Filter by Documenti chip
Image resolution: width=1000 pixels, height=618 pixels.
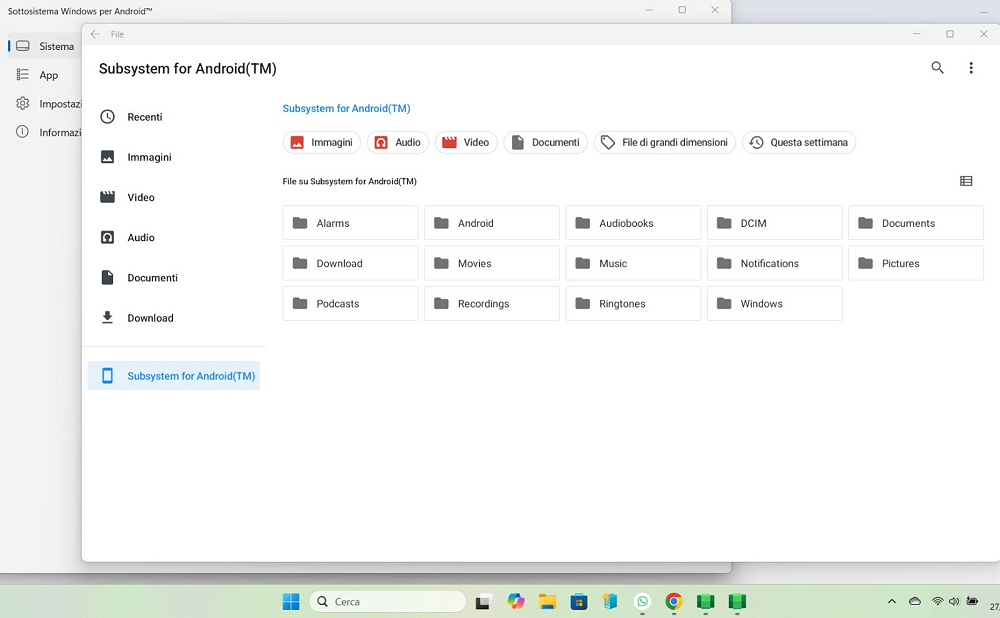point(545,142)
